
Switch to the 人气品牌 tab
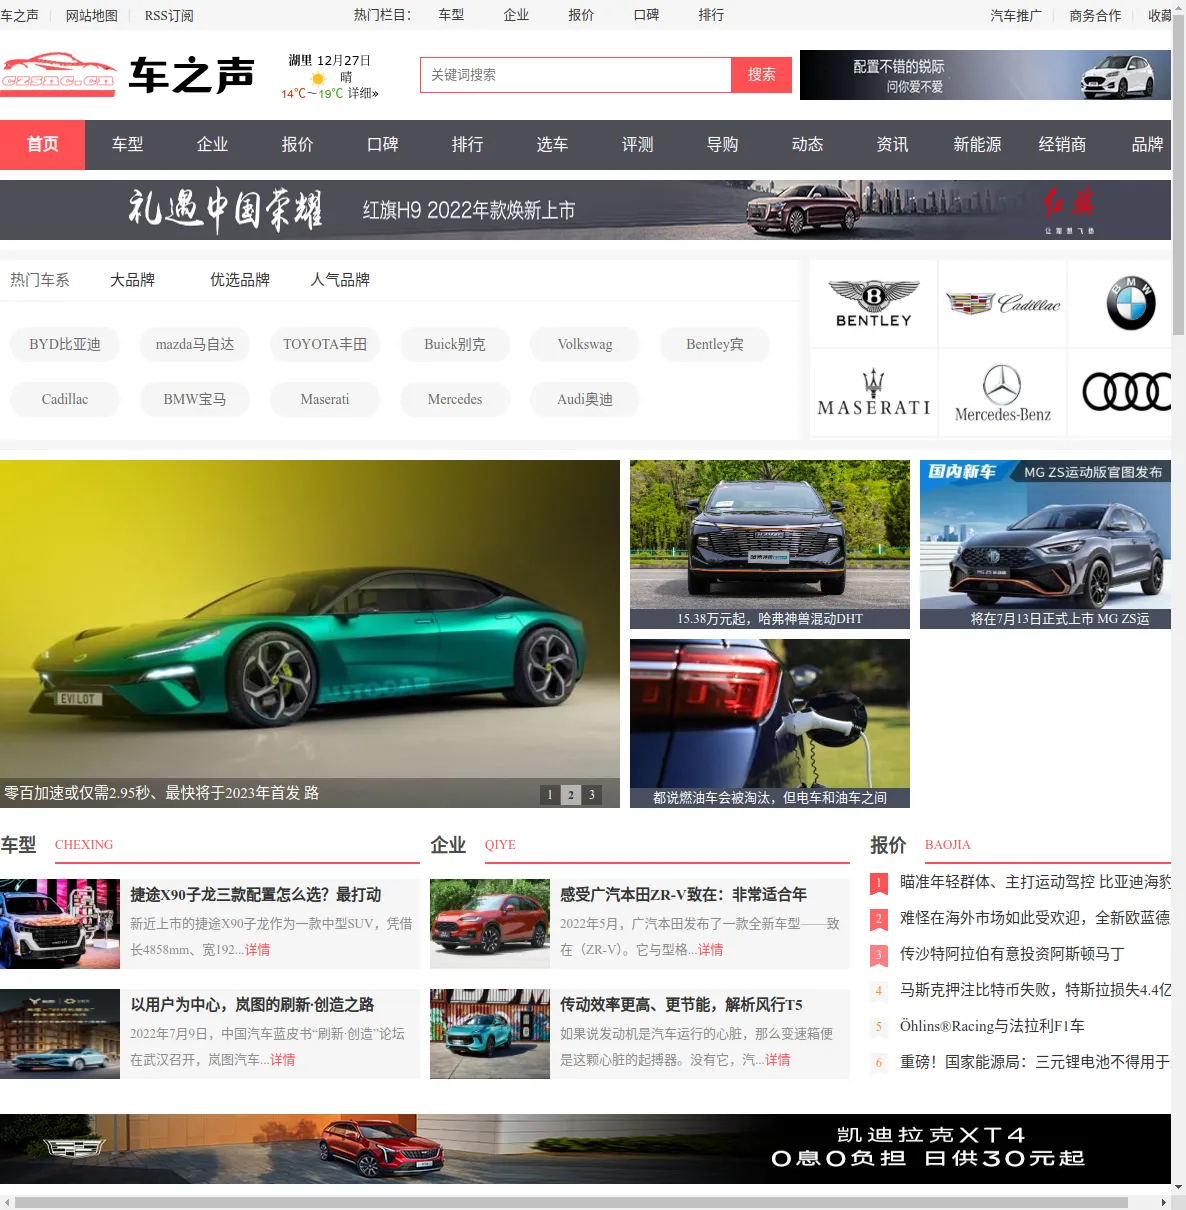click(x=340, y=280)
